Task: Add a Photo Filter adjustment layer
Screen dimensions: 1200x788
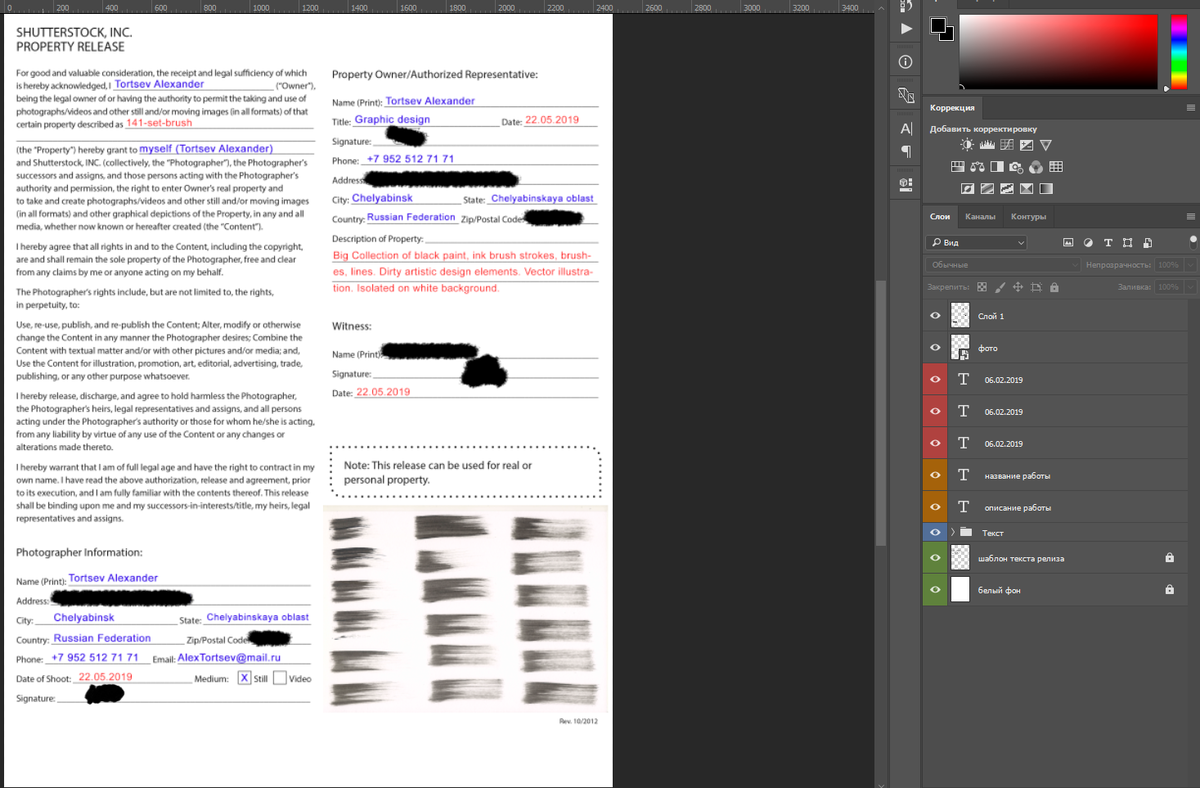Action: click(x=1016, y=167)
